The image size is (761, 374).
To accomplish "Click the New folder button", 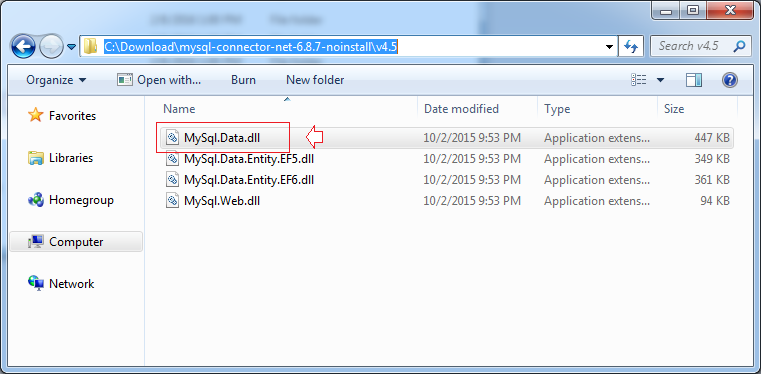I will (x=315, y=80).
